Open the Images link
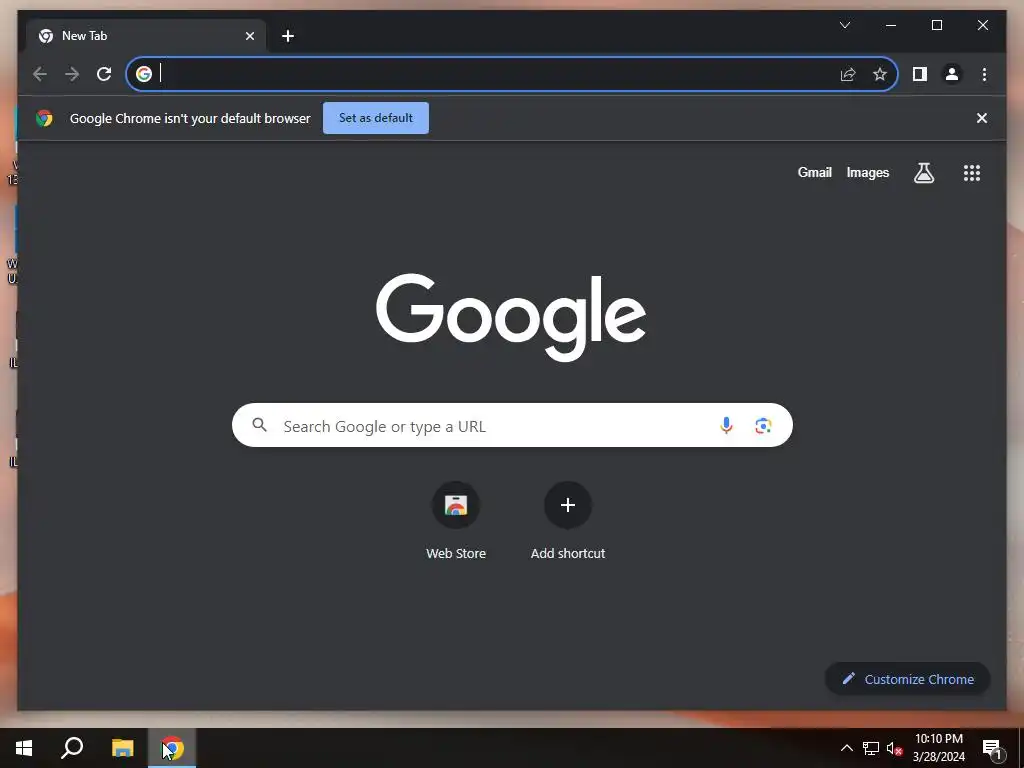 pyautogui.click(x=867, y=172)
